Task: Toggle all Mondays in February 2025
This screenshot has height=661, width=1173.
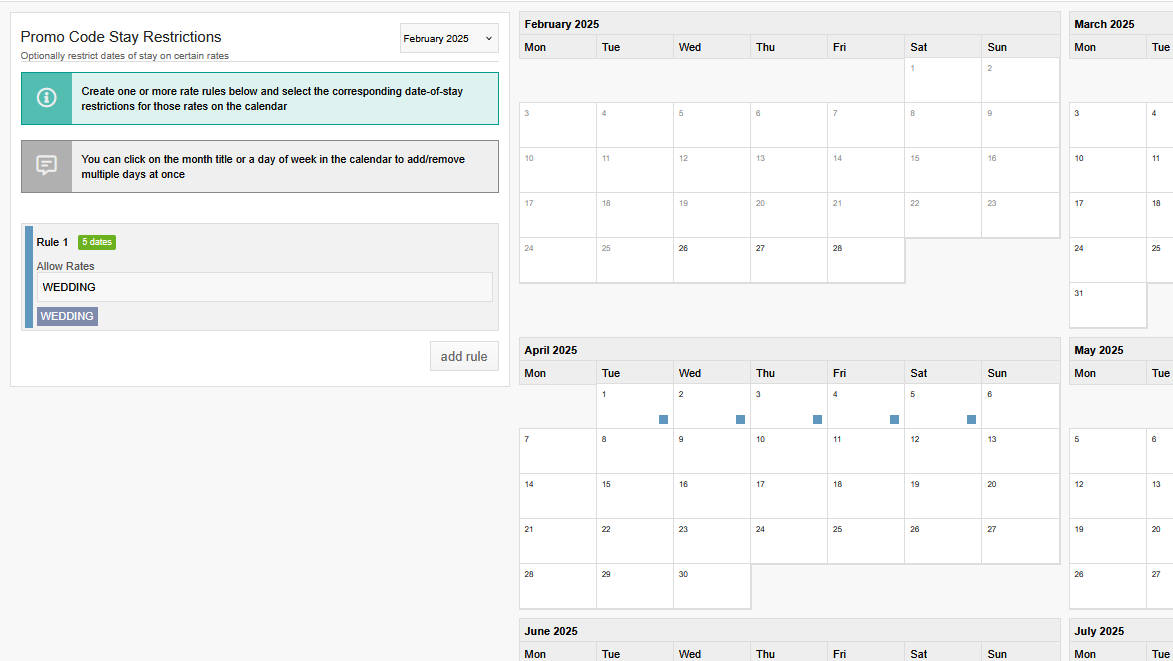Action: coord(558,47)
